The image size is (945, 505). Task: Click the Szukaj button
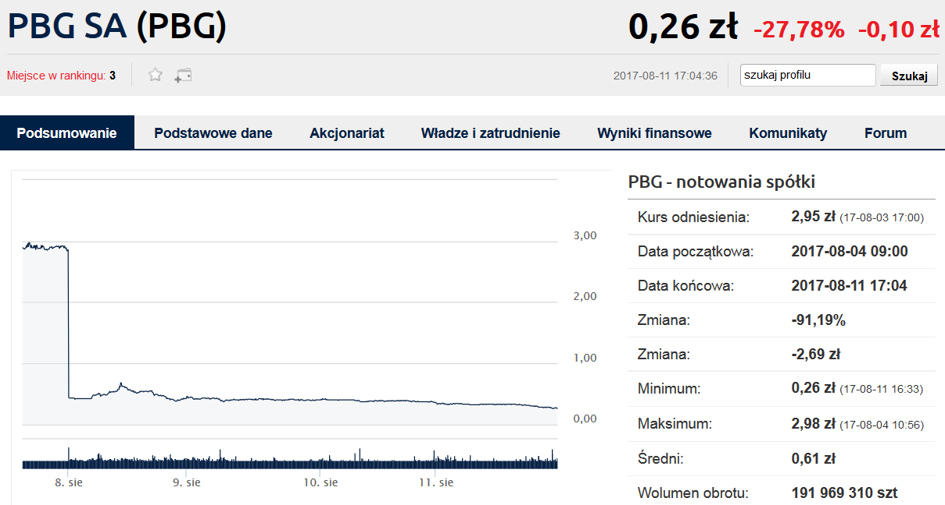[909, 76]
